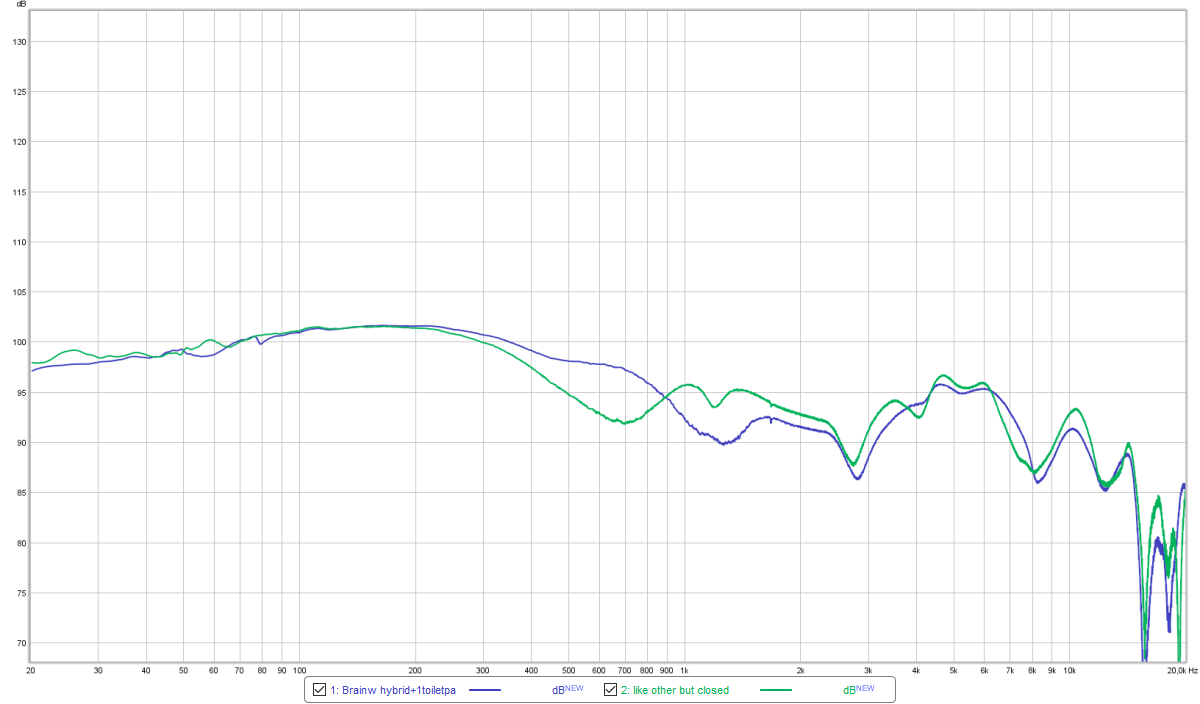Click the green curve's peak near 10k
The width and height of the screenshot is (1200, 704).
click(x=1075, y=409)
